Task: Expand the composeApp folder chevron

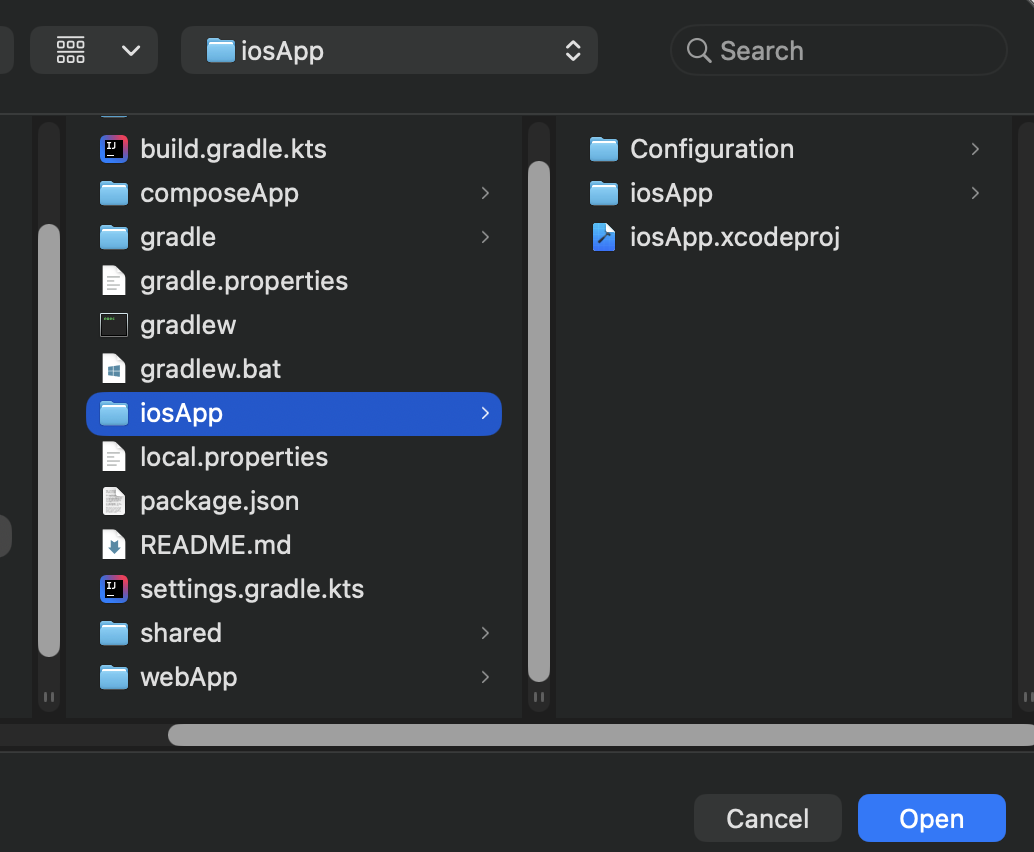Action: point(485,193)
